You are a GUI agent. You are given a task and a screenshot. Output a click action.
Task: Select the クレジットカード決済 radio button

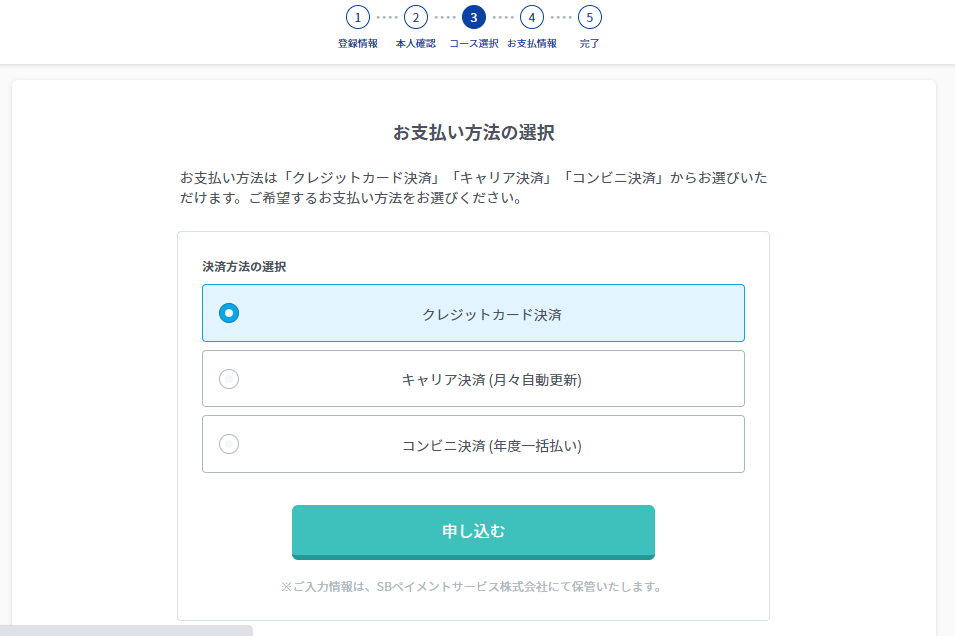coord(229,313)
